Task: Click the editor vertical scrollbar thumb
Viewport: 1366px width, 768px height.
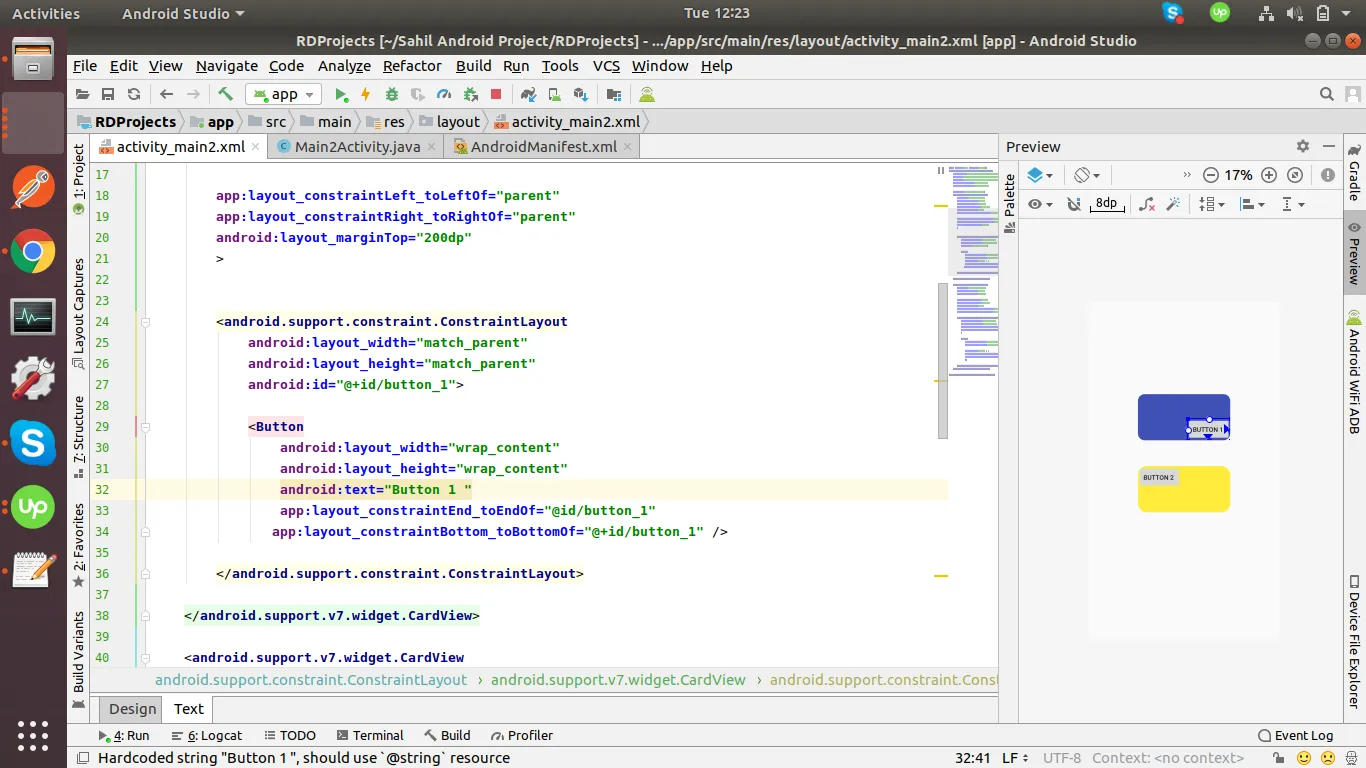Action: click(x=942, y=360)
